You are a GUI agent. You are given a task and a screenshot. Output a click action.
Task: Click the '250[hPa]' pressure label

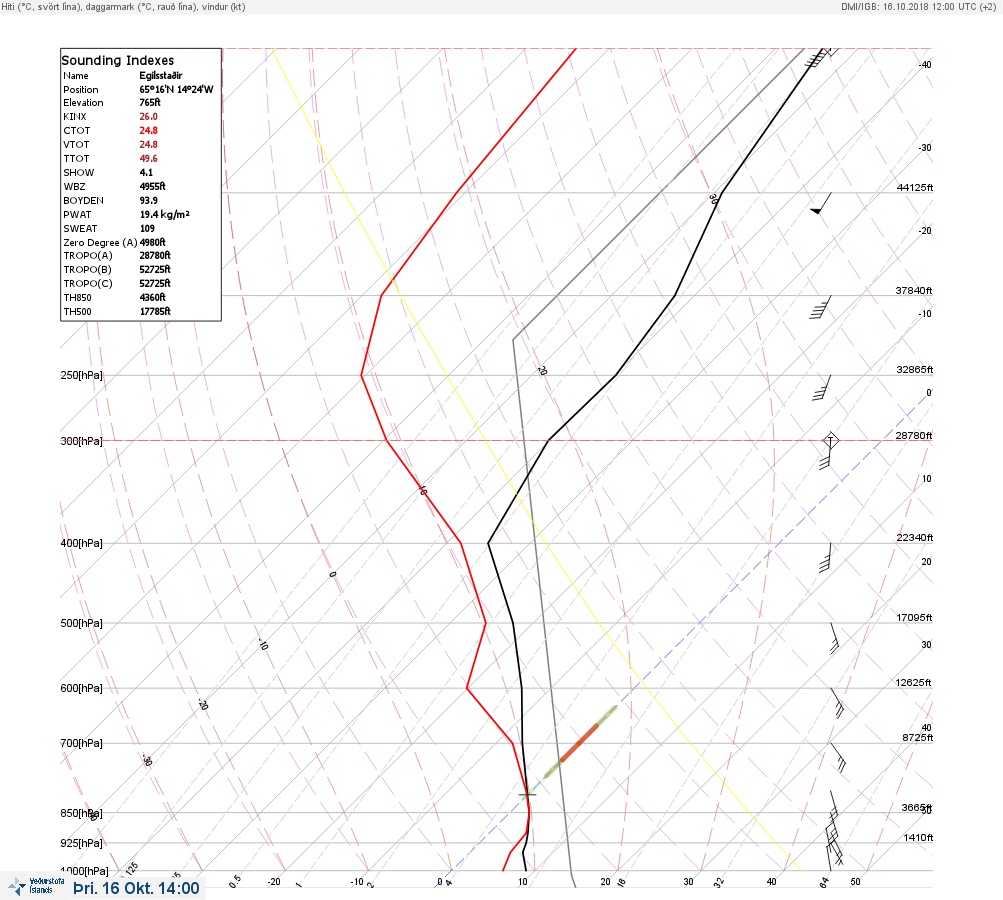tap(81, 375)
